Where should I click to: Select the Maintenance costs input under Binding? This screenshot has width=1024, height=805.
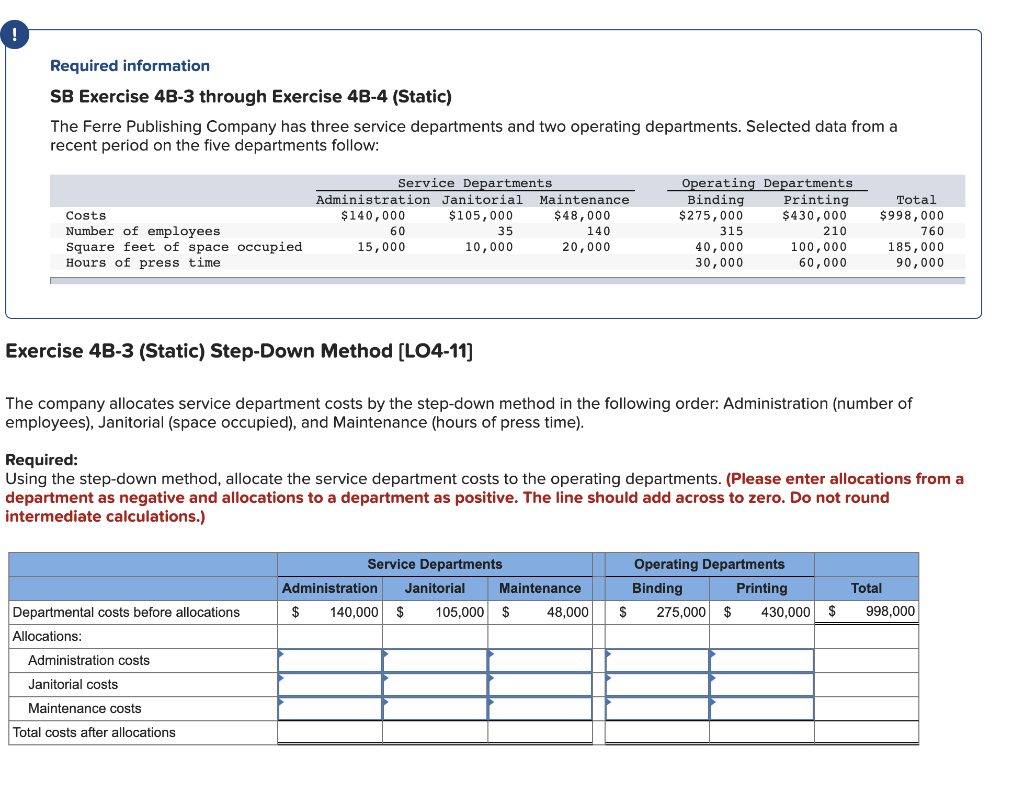(655, 708)
